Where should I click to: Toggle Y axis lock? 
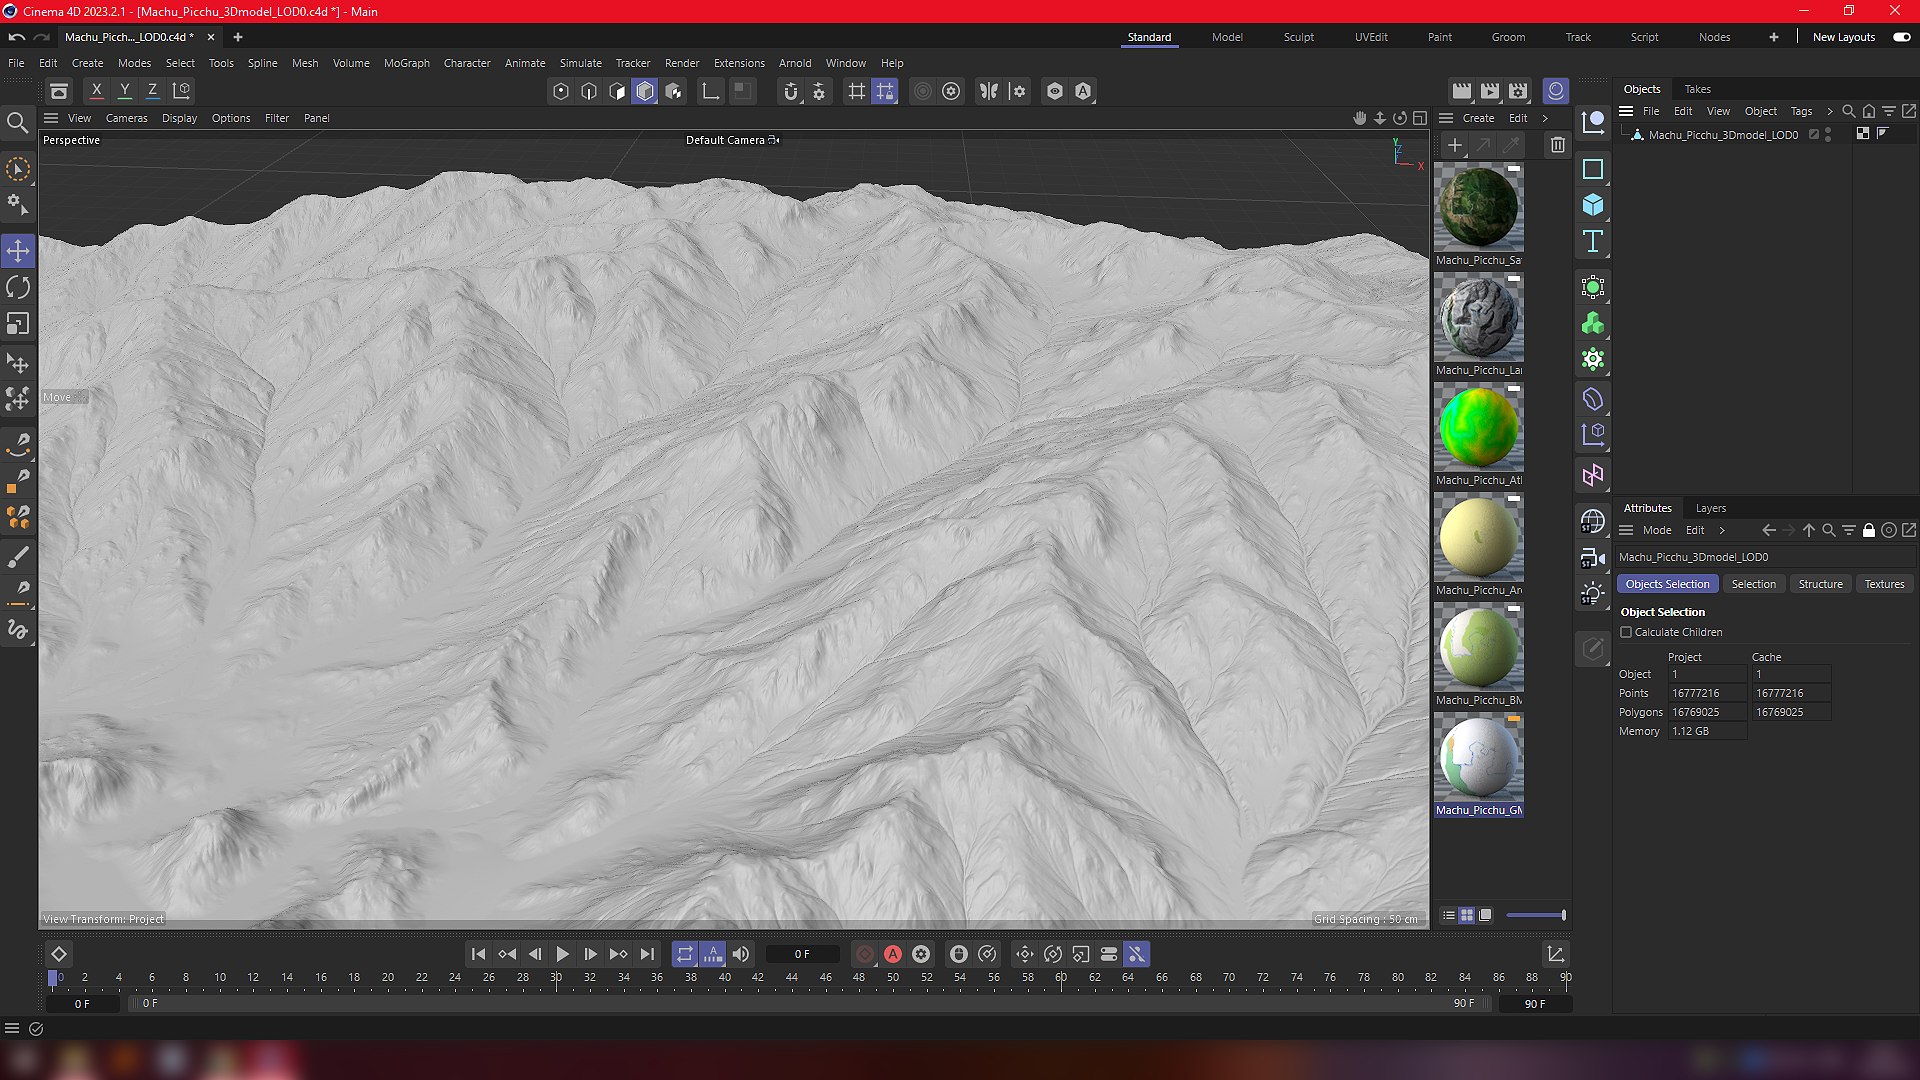pos(125,91)
